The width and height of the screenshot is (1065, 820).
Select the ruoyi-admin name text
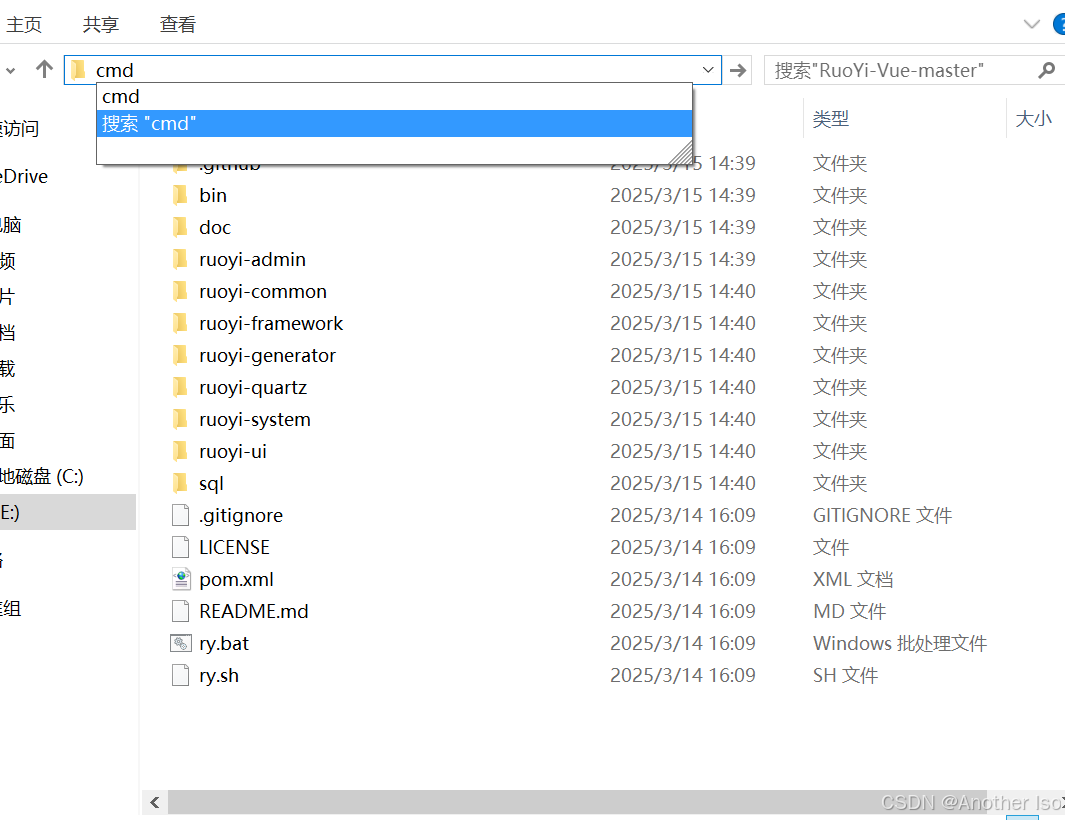[252, 260]
